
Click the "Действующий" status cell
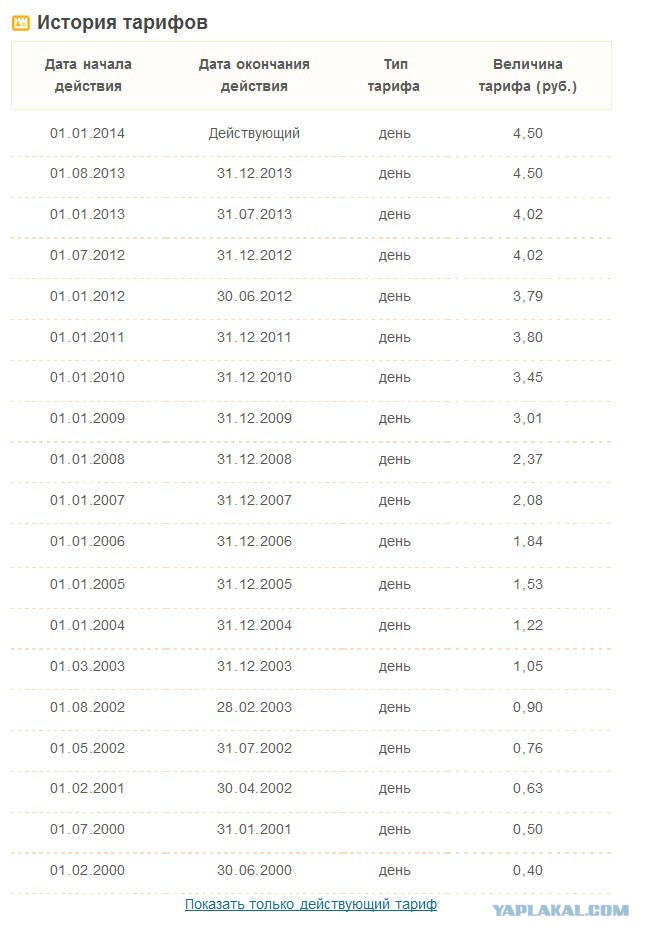(254, 133)
